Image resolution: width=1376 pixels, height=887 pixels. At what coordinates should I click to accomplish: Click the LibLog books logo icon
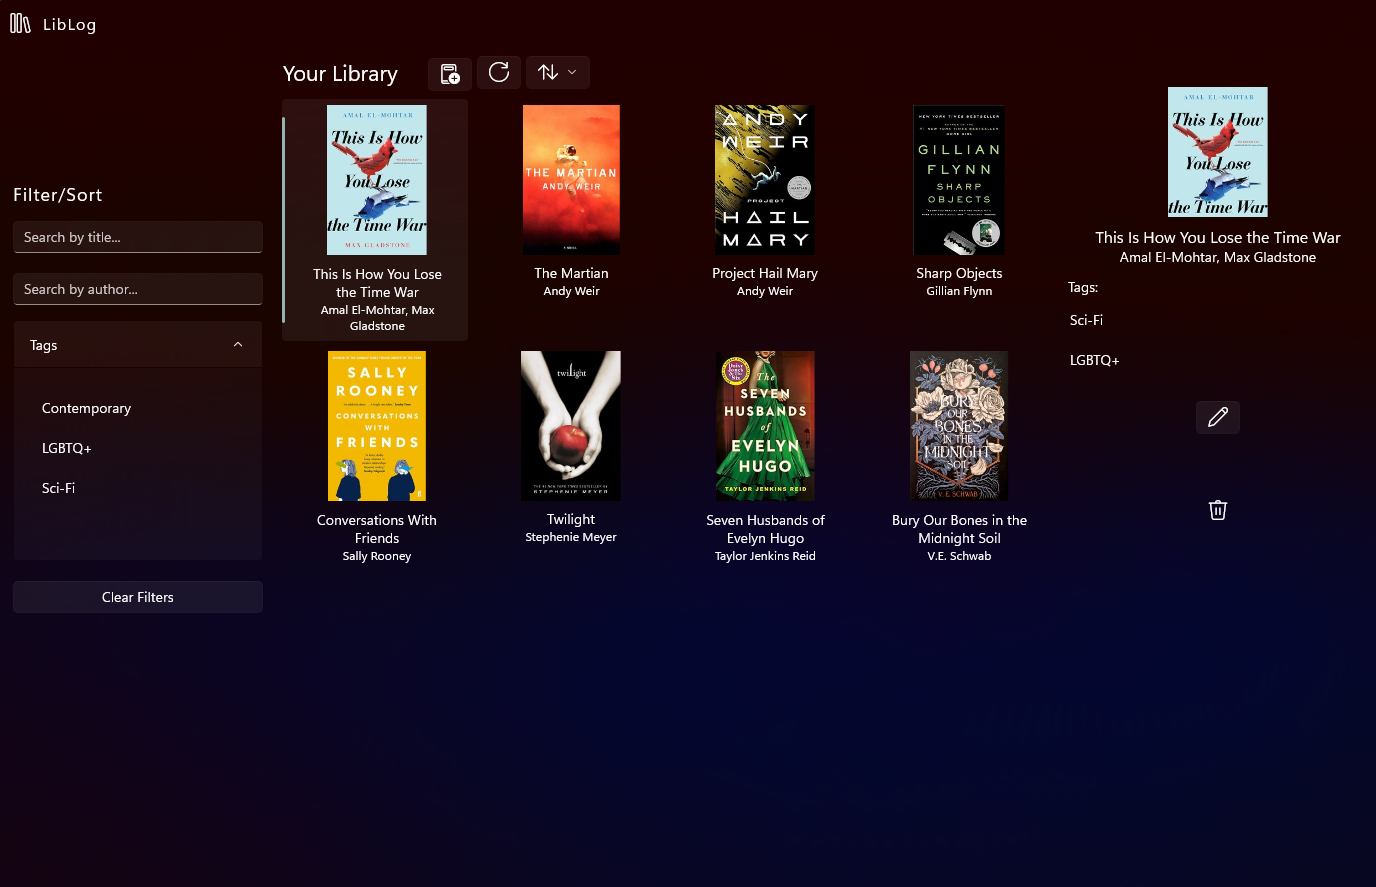[x=20, y=23]
